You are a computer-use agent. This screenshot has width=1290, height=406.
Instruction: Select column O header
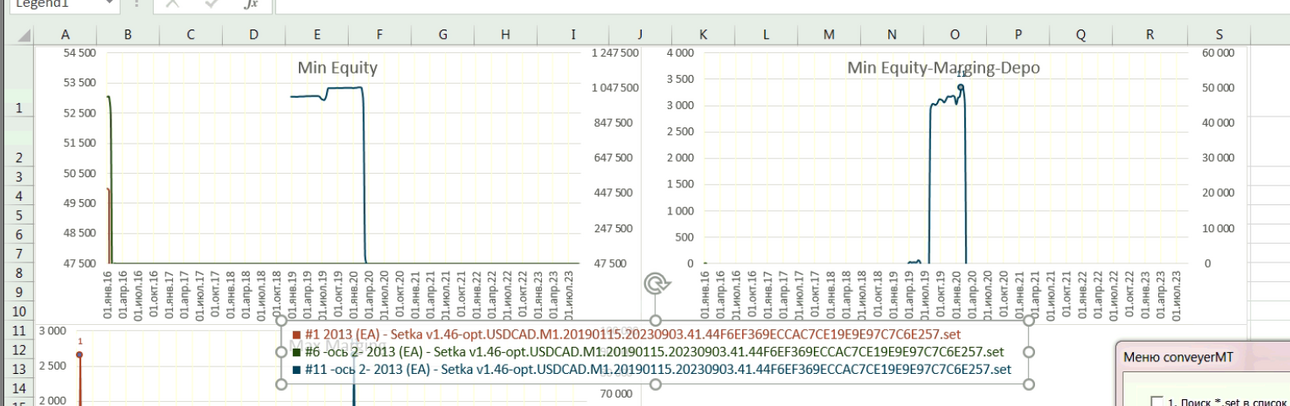(955, 35)
